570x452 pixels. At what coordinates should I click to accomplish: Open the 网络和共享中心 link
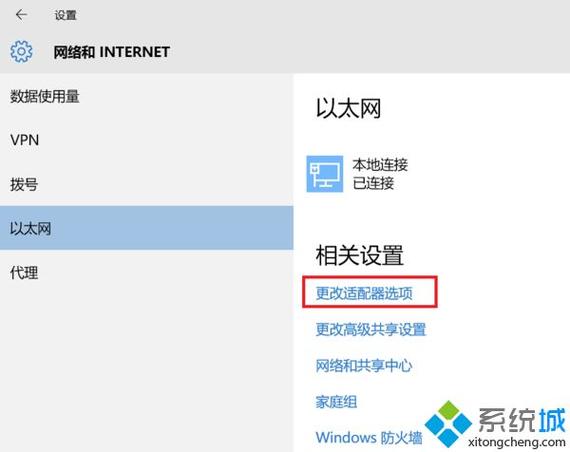pyautogui.click(x=364, y=365)
